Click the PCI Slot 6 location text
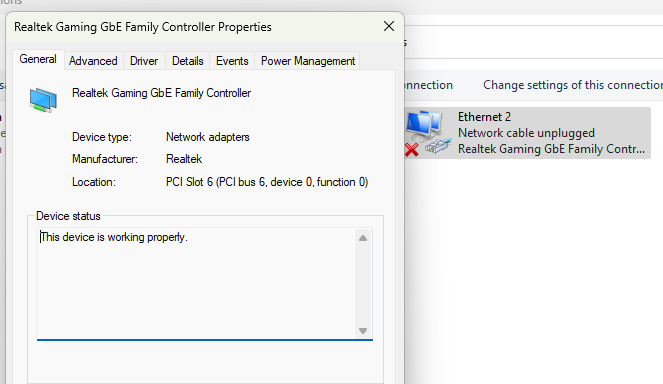 click(267, 182)
